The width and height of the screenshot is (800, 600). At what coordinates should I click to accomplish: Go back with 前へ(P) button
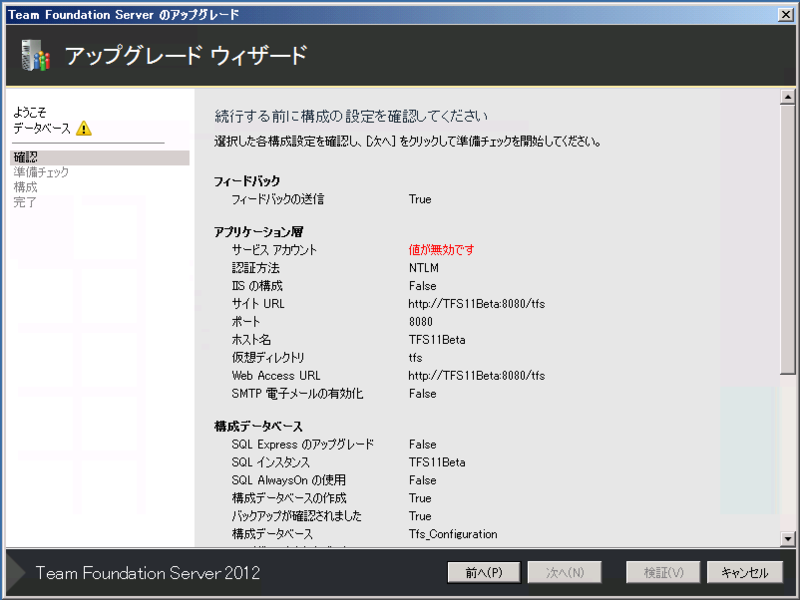pyautogui.click(x=484, y=572)
